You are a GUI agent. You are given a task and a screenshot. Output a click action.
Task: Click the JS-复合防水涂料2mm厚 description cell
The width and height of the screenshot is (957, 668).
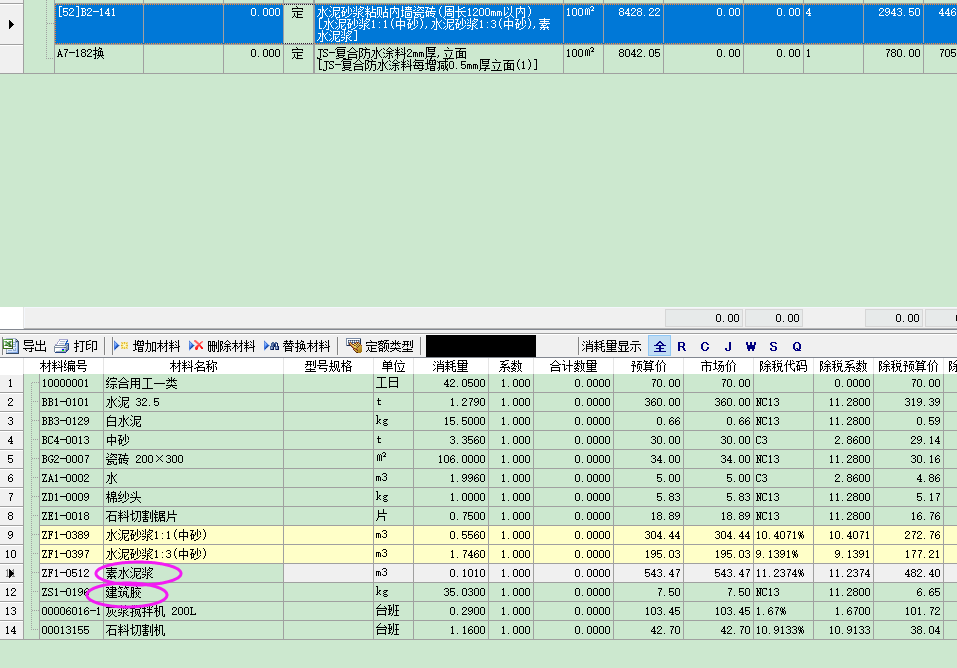pyautogui.click(x=438, y=59)
